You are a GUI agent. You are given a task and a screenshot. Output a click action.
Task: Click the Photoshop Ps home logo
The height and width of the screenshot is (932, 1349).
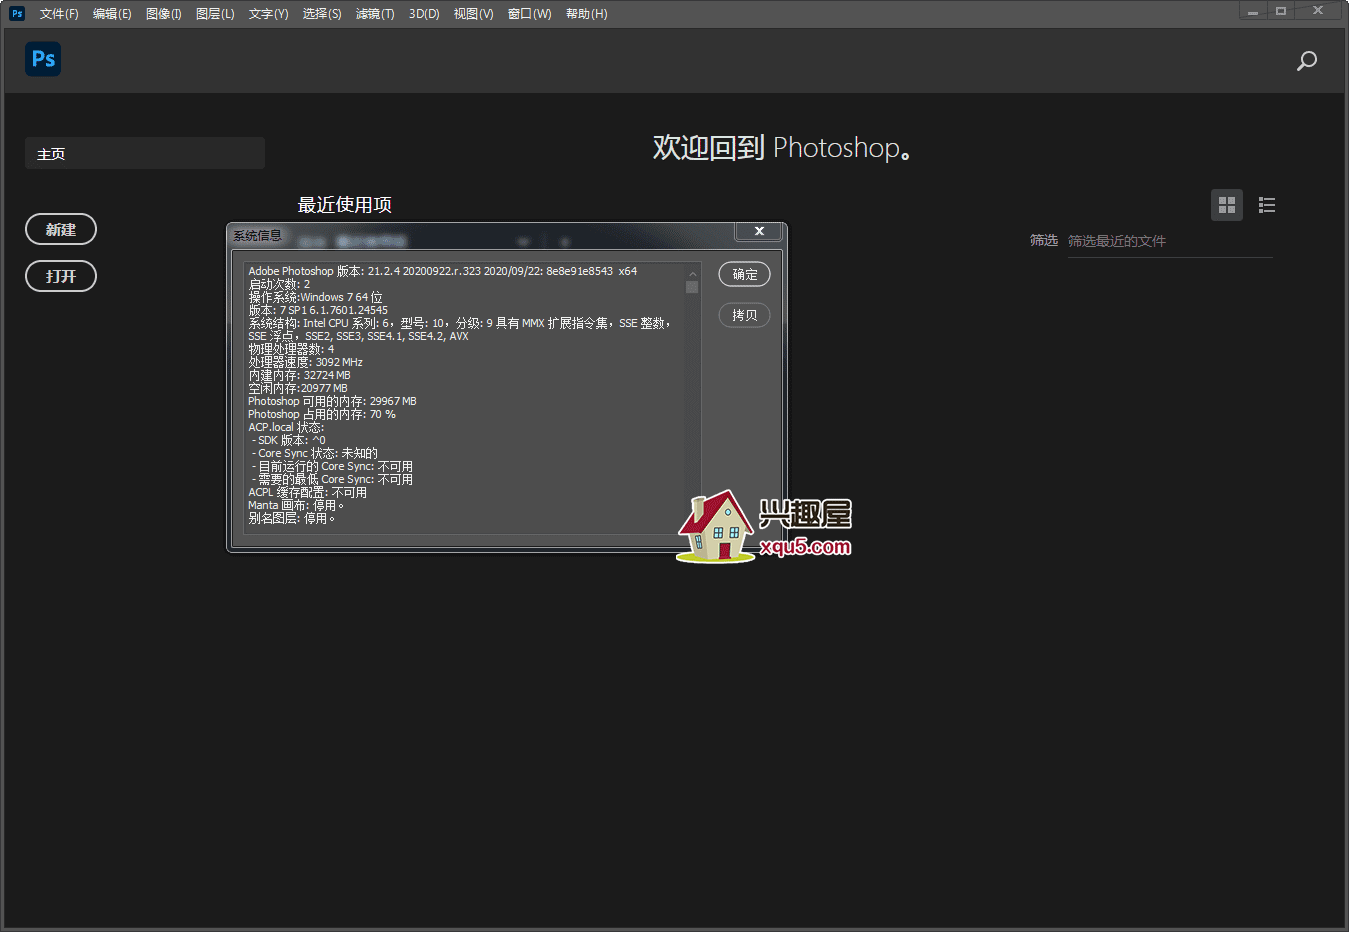click(x=43, y=59)
